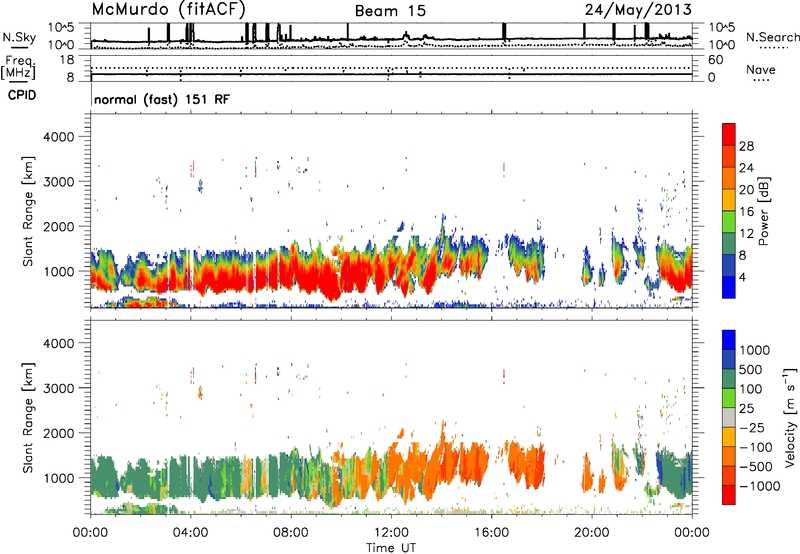Click the 'Nave' legend label
Viewport: 800px width, 554px height.
[x=761, y=70]
